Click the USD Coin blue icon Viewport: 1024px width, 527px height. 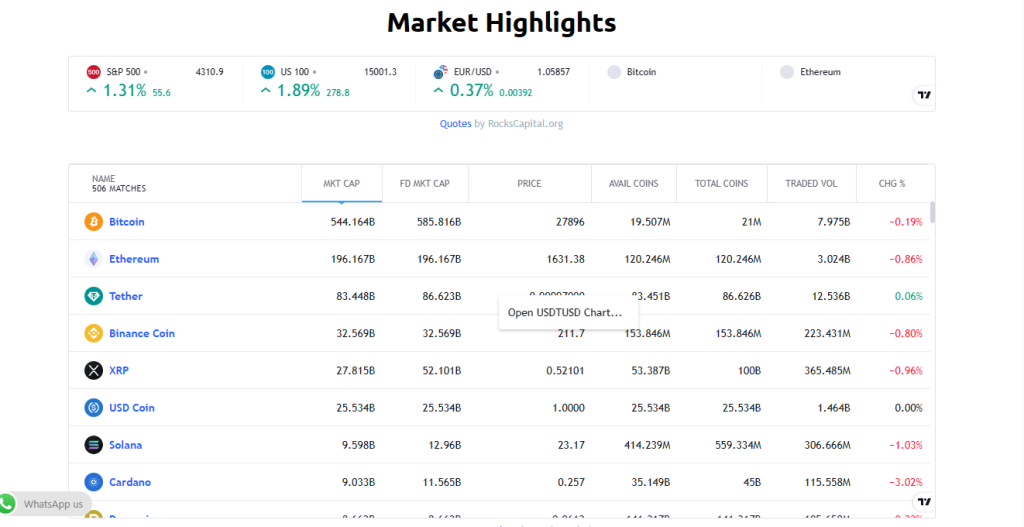[93, 407]
